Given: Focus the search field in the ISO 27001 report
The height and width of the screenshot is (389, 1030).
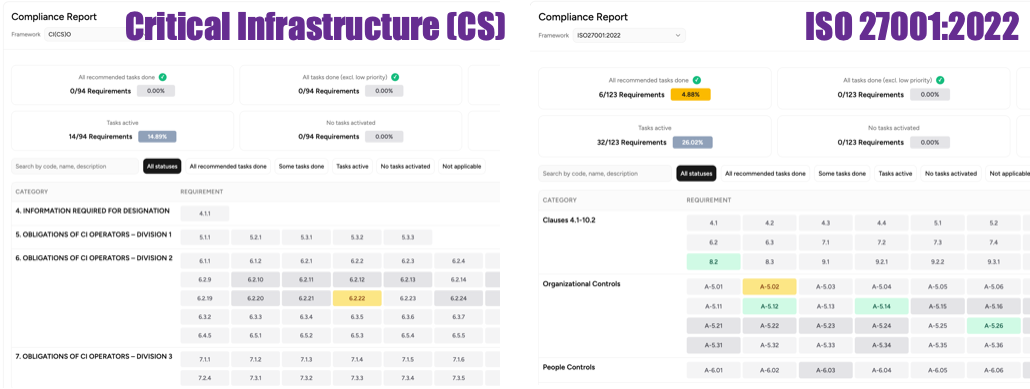Looking at the screenshot, I should (604, 173).
